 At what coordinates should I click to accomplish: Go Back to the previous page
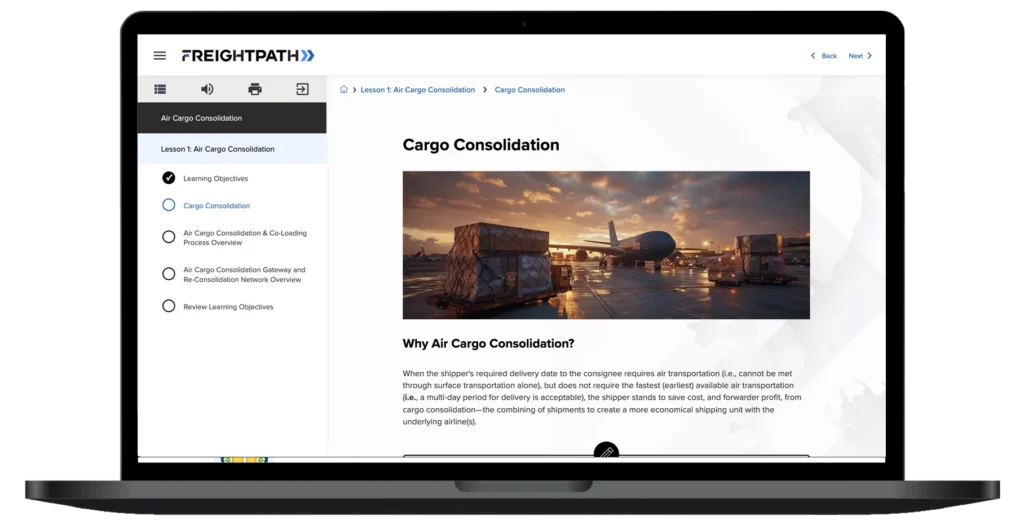coord(824,56)
